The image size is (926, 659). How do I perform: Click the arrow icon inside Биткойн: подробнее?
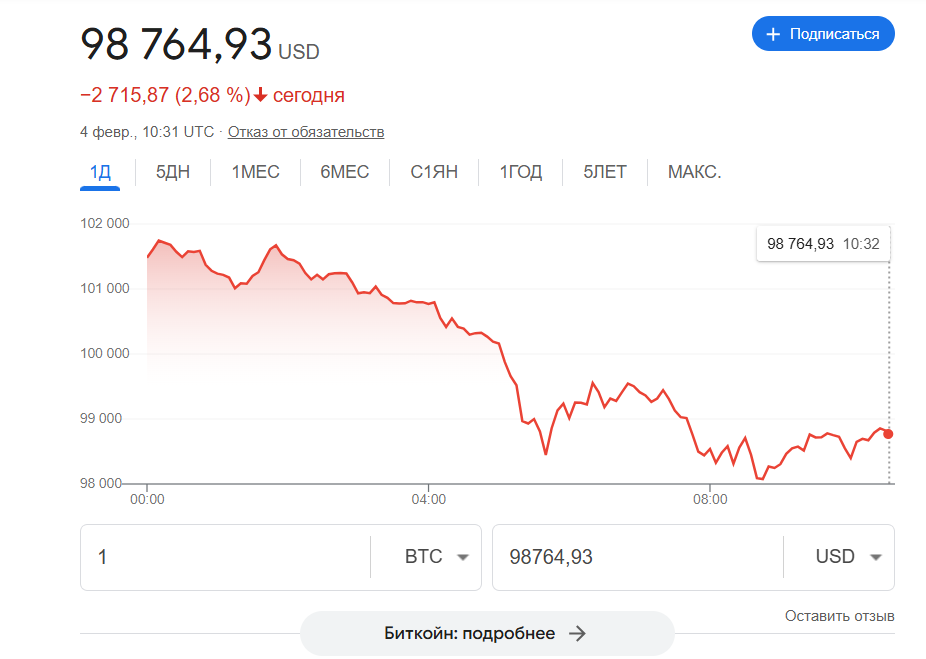(x=576, y=633)
